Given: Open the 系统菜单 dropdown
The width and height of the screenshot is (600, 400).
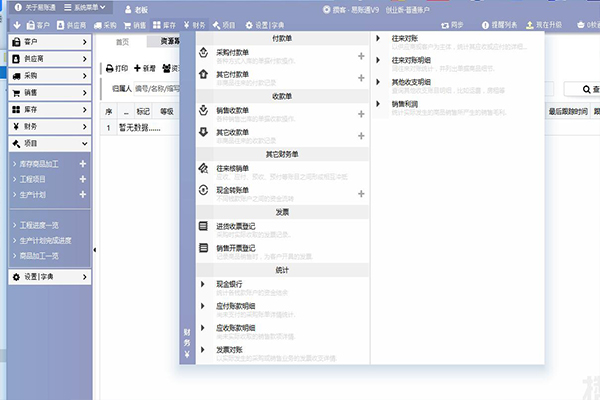Looking at the screenshot, I should click(x=85, y=7).
